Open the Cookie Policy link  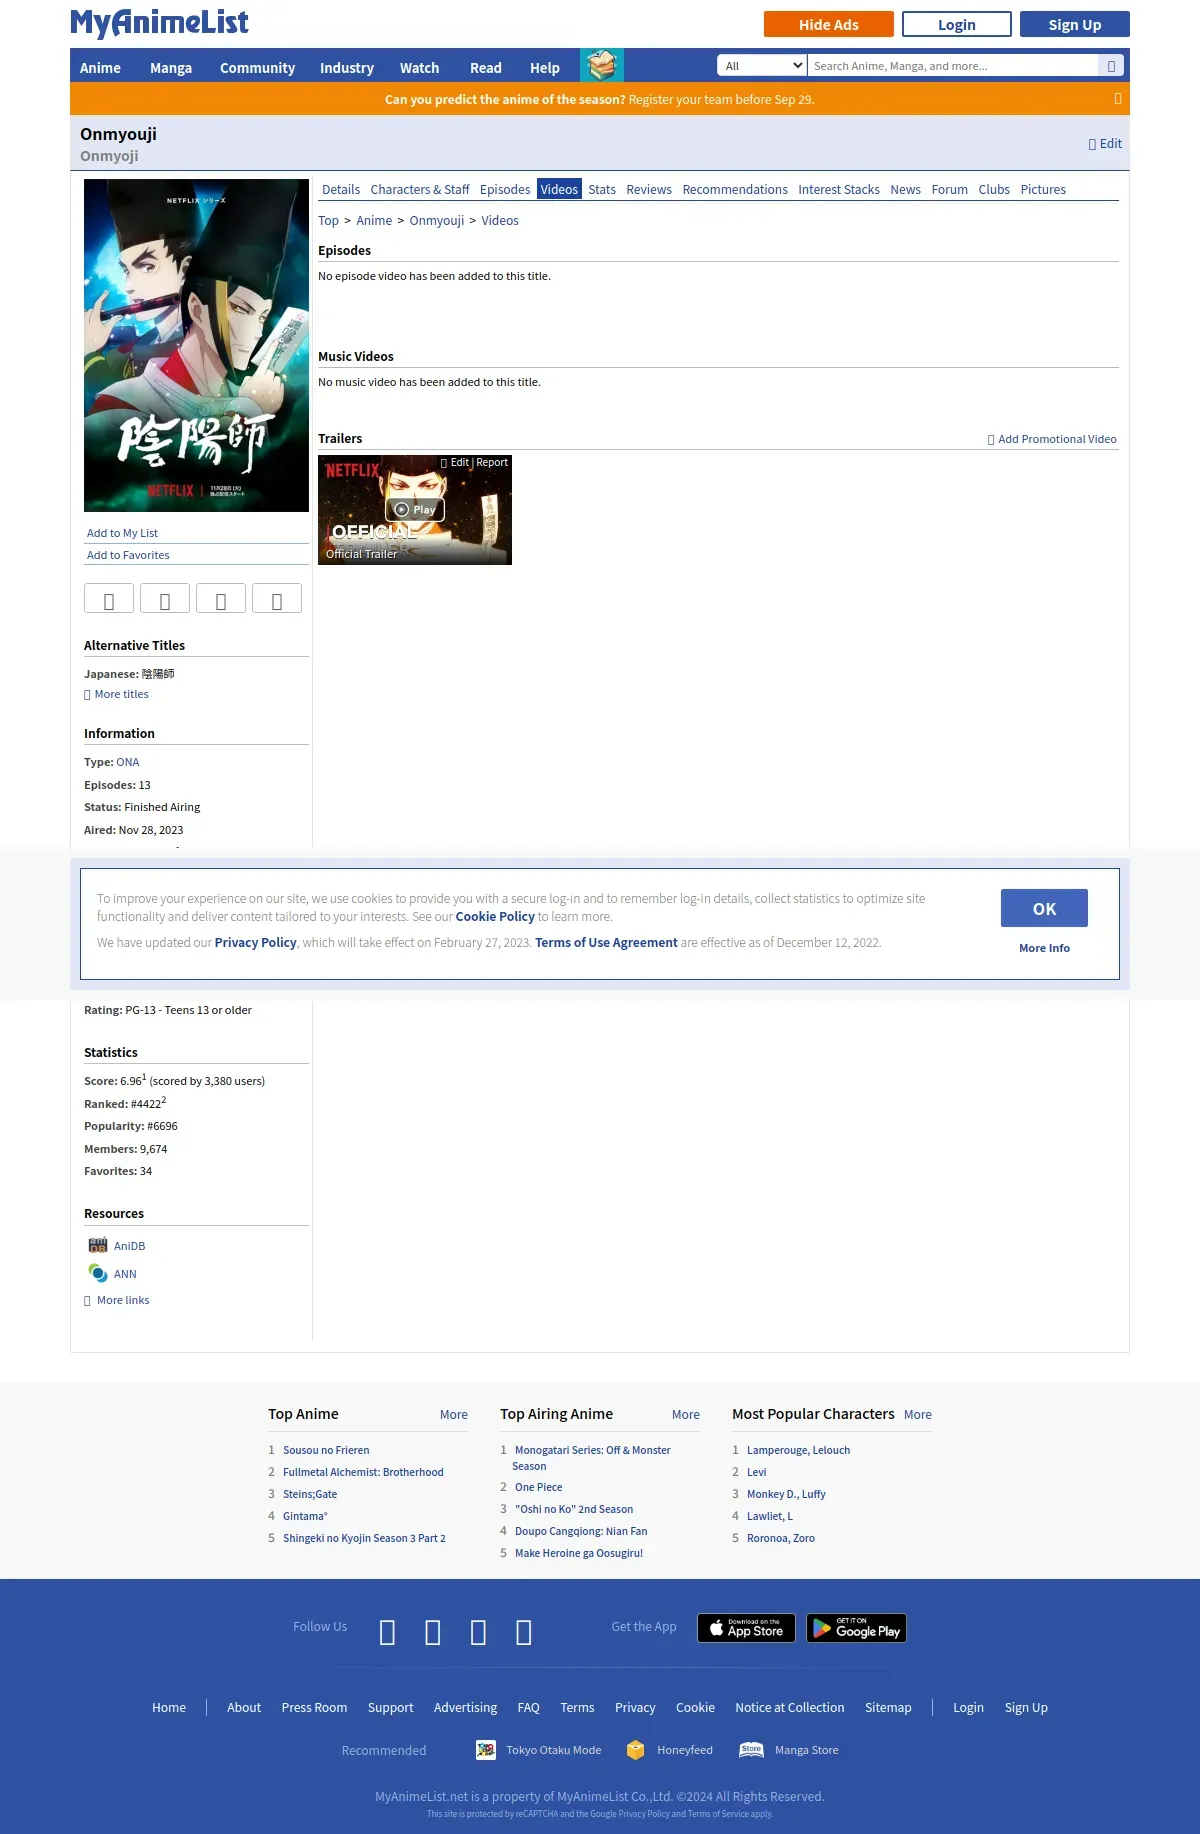pyautogui.click(x=495, y=916)
